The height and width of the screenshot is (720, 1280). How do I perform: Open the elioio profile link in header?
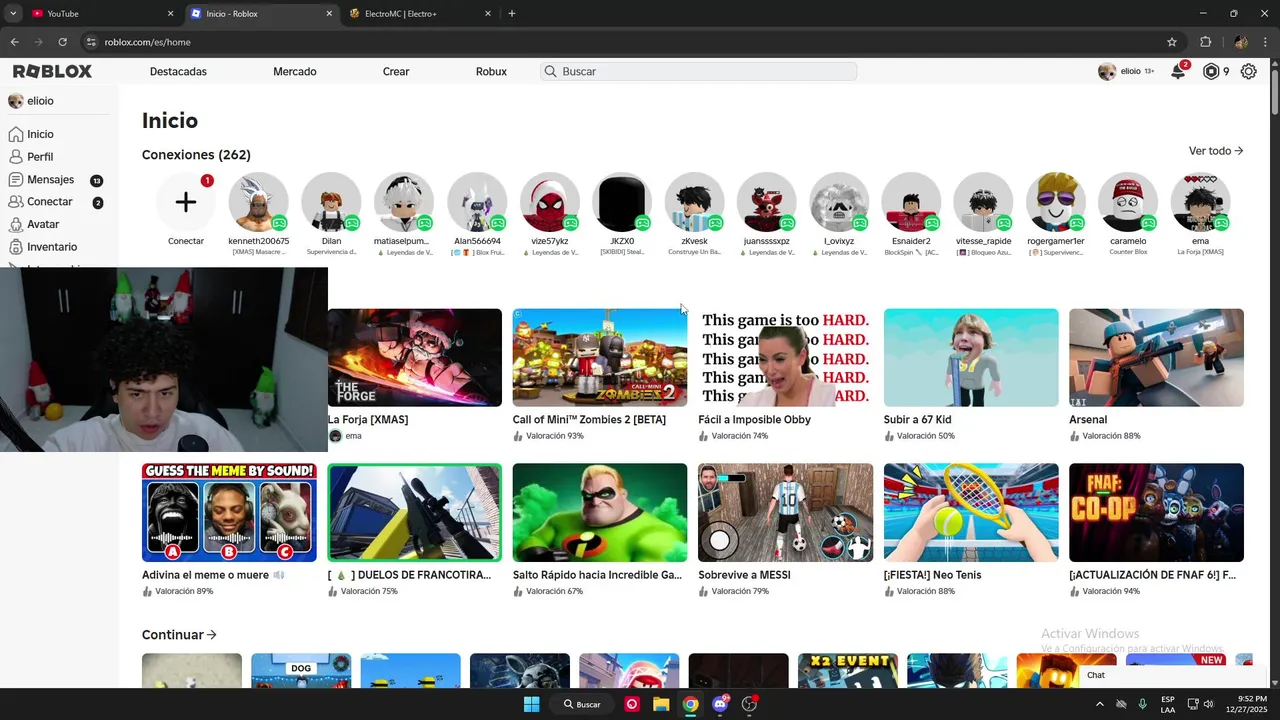click(x=1126, y=71)
